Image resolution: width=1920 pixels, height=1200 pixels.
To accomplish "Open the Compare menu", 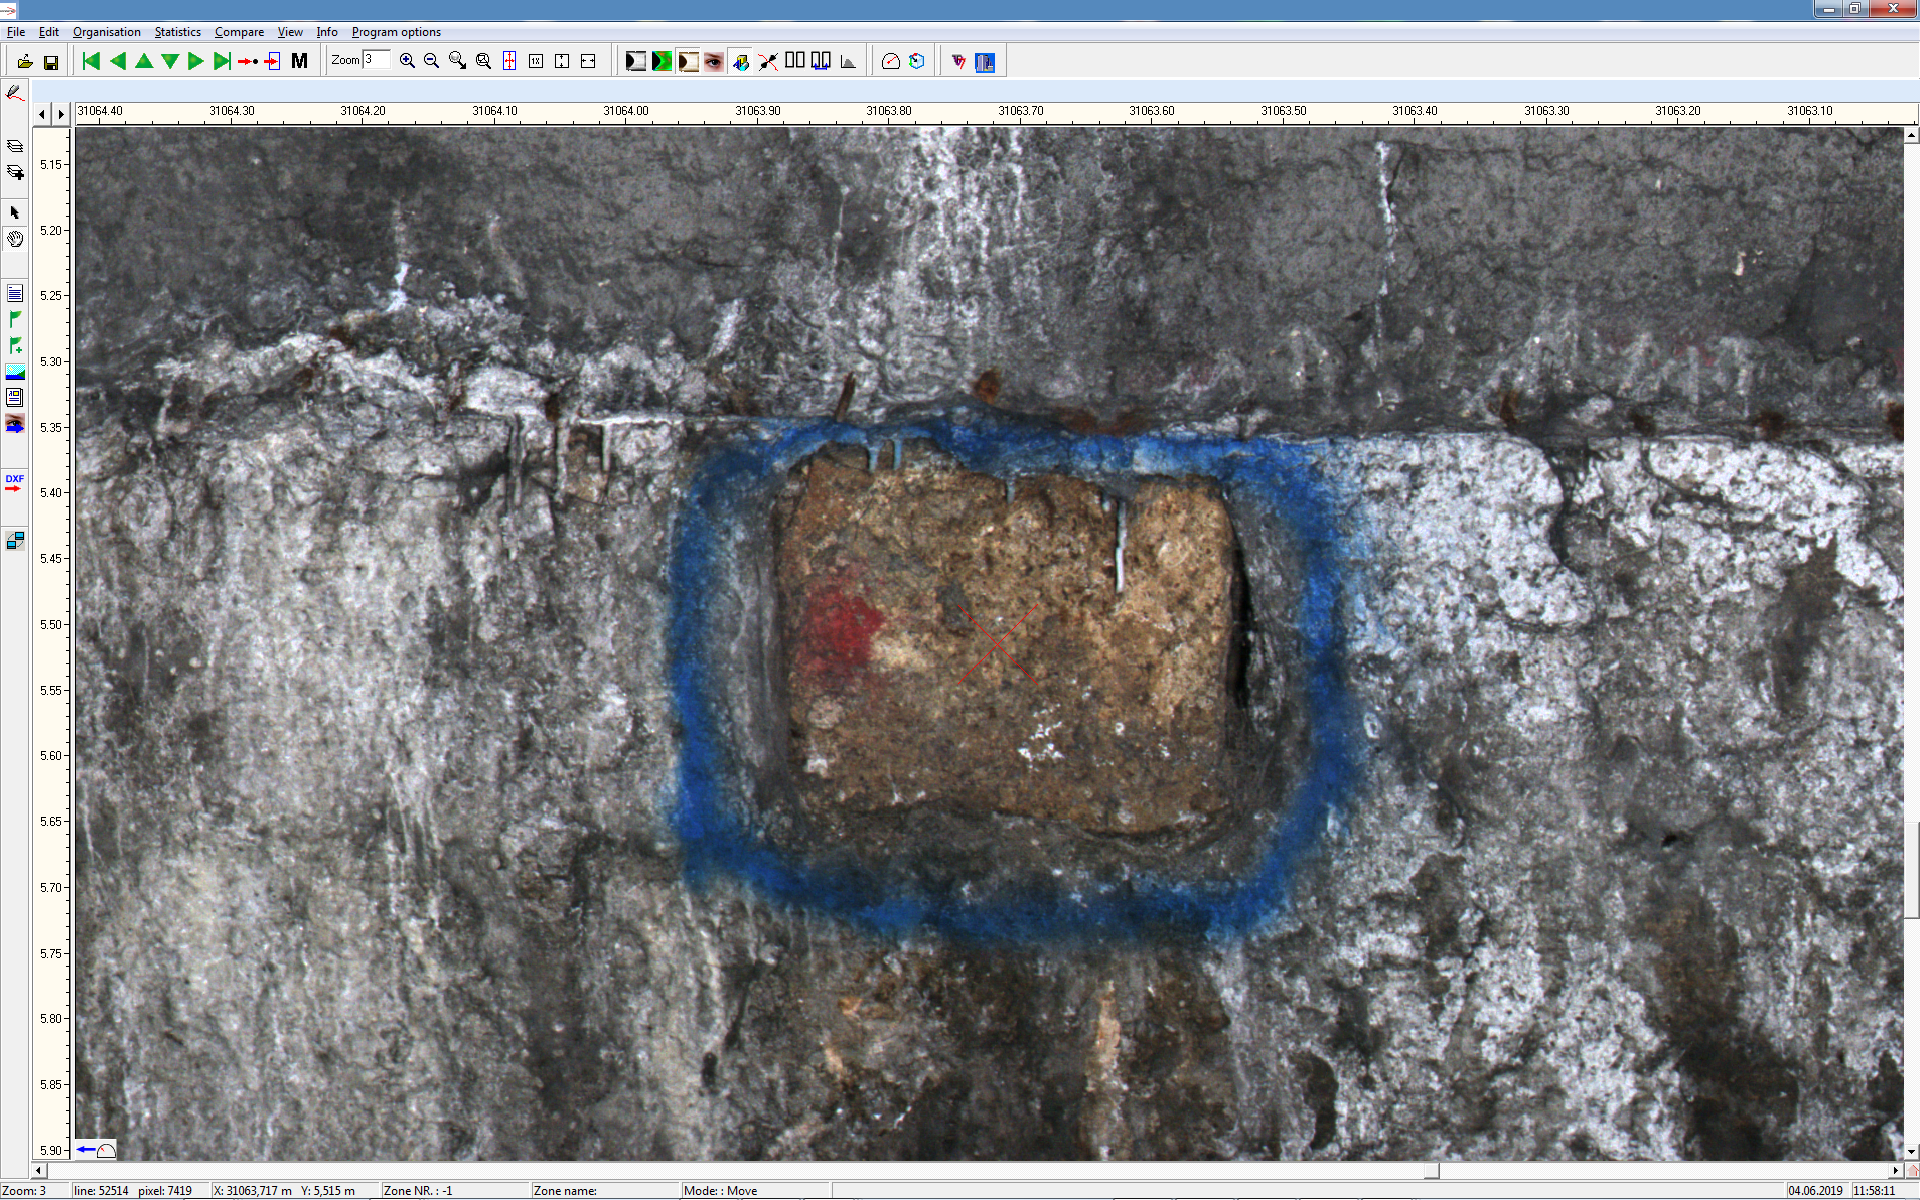I will (239, 32).
